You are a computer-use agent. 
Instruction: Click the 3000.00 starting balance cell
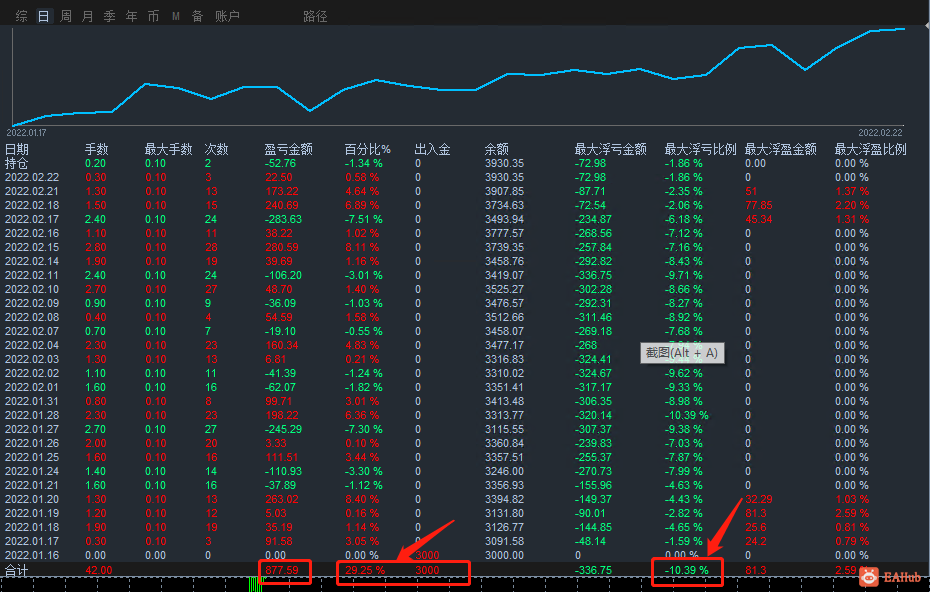504,555
